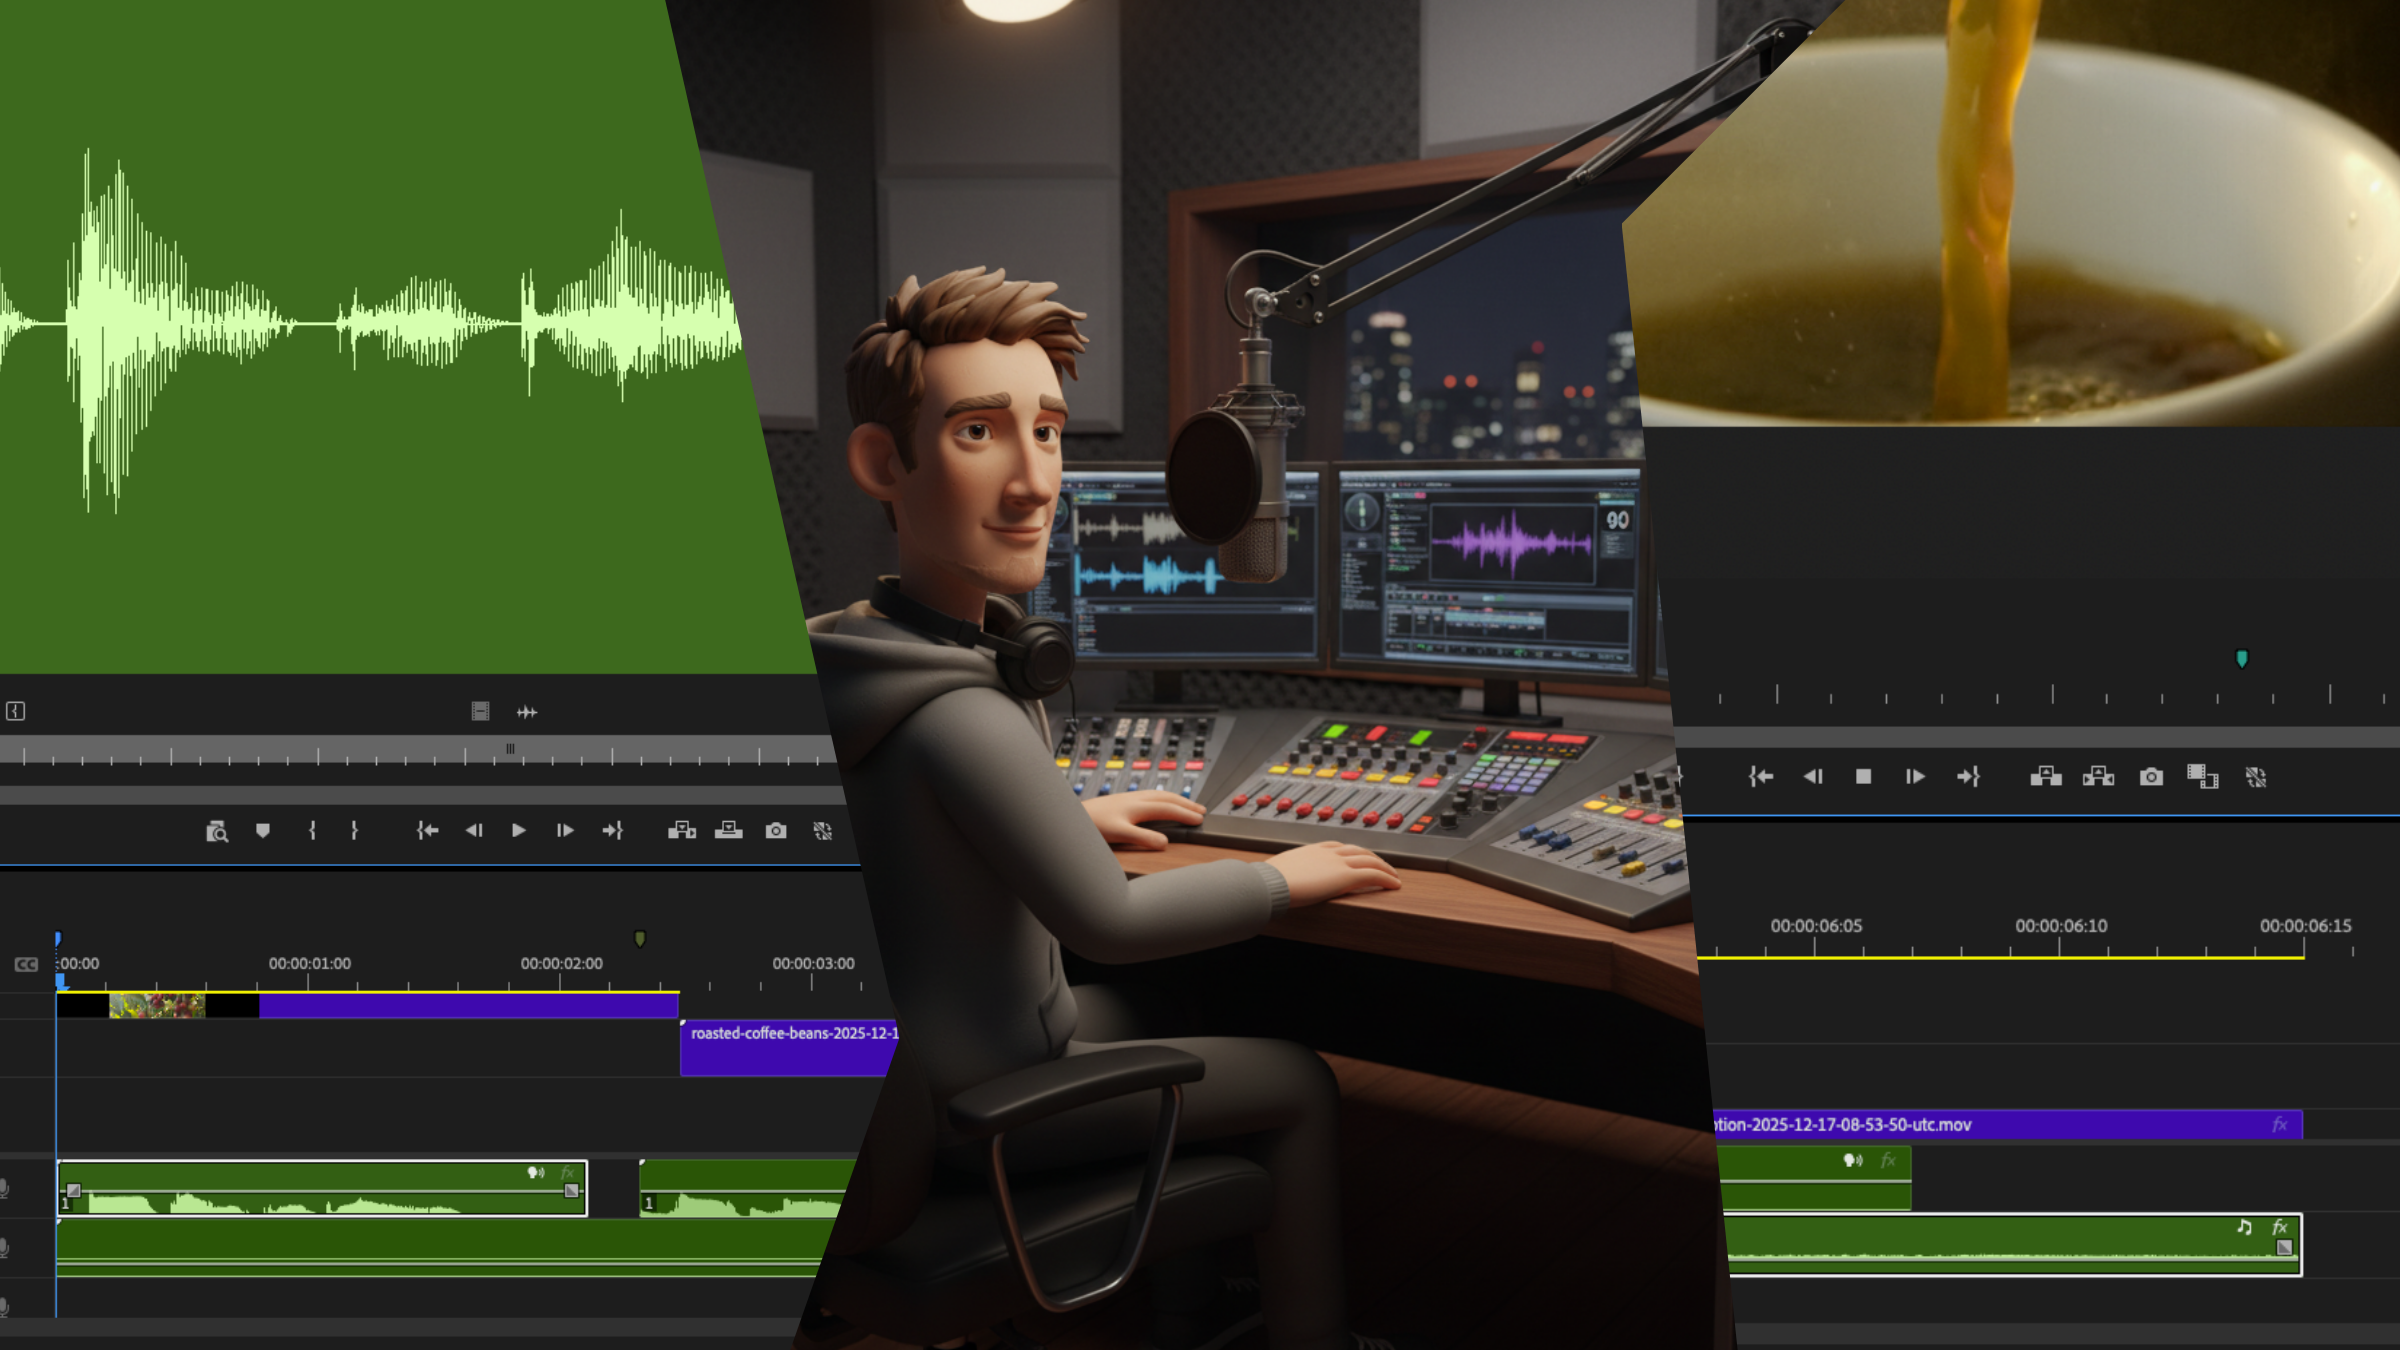Toggle captions with the CC icon
This screenshot has height=1350, width=2400.
(x=26, y=963)
